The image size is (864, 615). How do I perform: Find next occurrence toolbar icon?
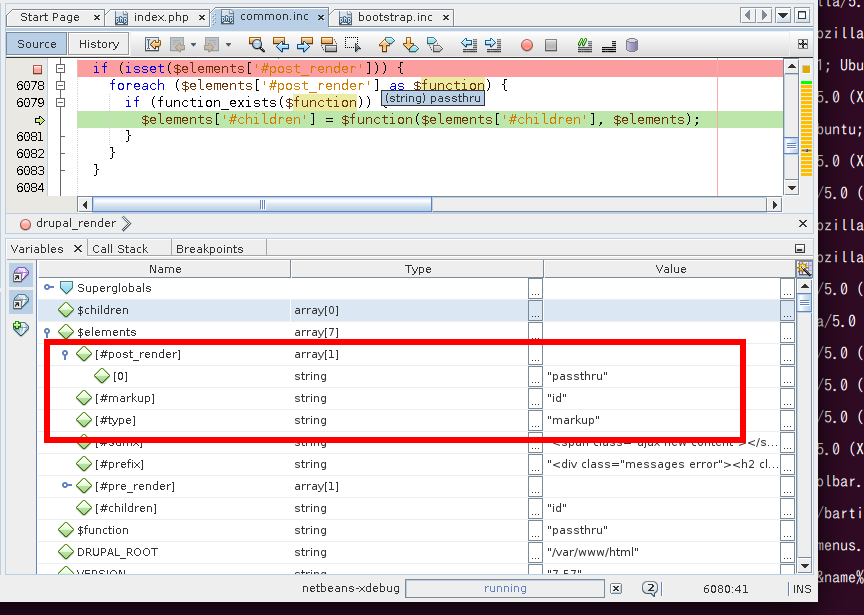[305, 45]
